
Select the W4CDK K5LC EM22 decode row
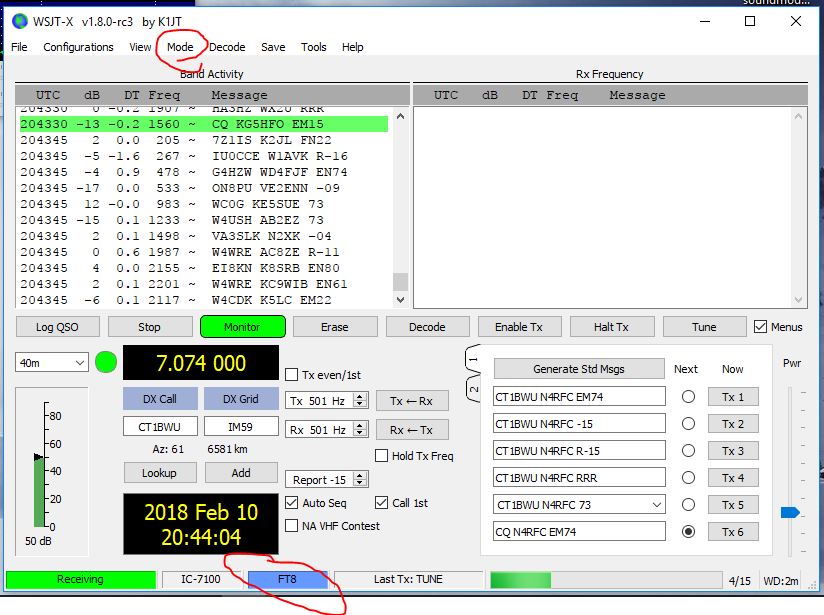(x=204, y=300)
